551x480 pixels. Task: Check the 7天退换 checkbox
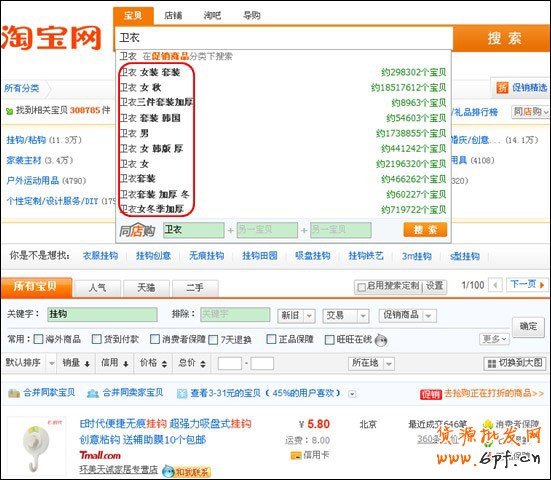point(213,340)
